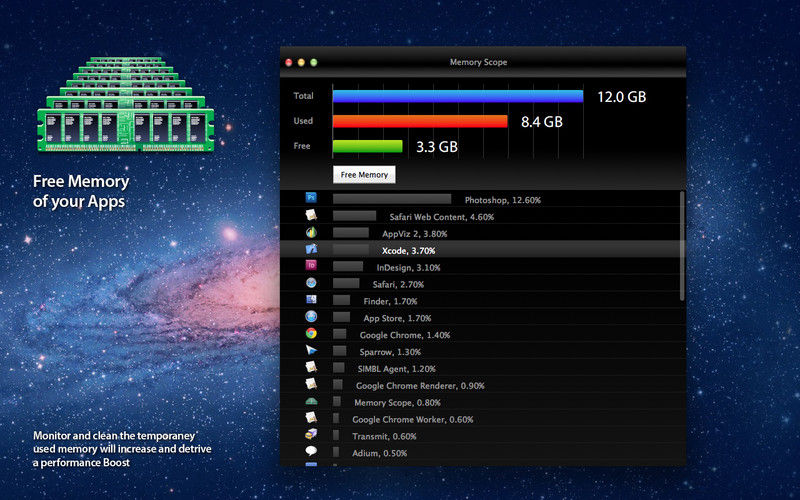This screenshot has height=500, width=800.
Task: Select the Transmit truck icon
Action: (x=311, y=435)
